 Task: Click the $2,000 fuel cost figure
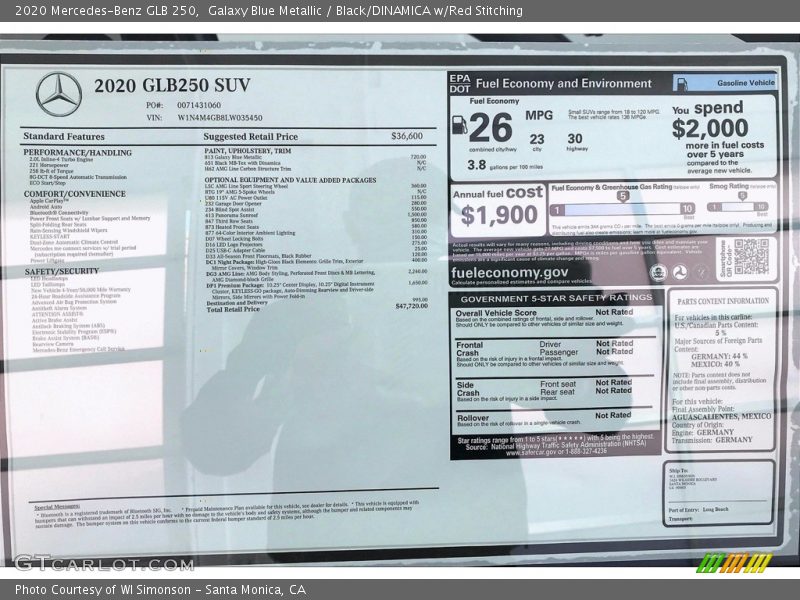click(x=710, y=128)
